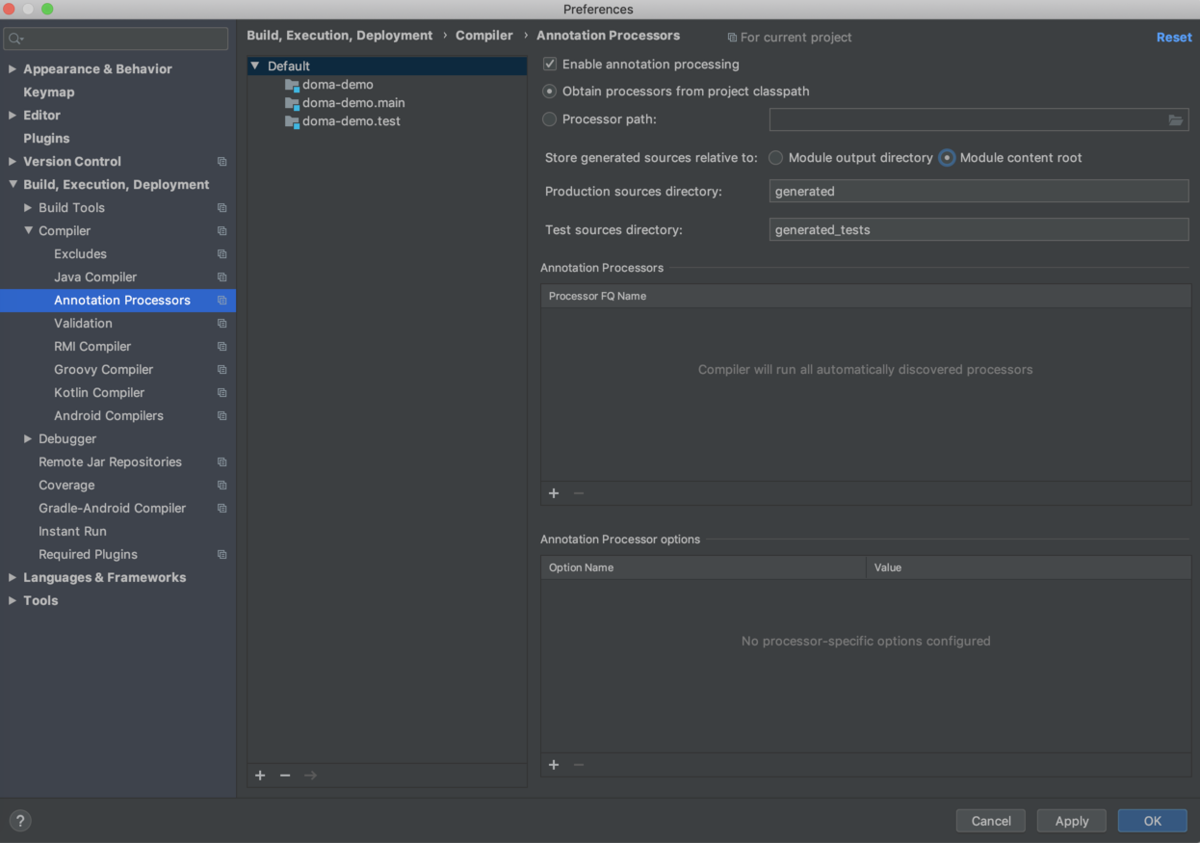Click the add profile plus icon
Viewport: 1200px width, 843px height.
pos(260,775)
